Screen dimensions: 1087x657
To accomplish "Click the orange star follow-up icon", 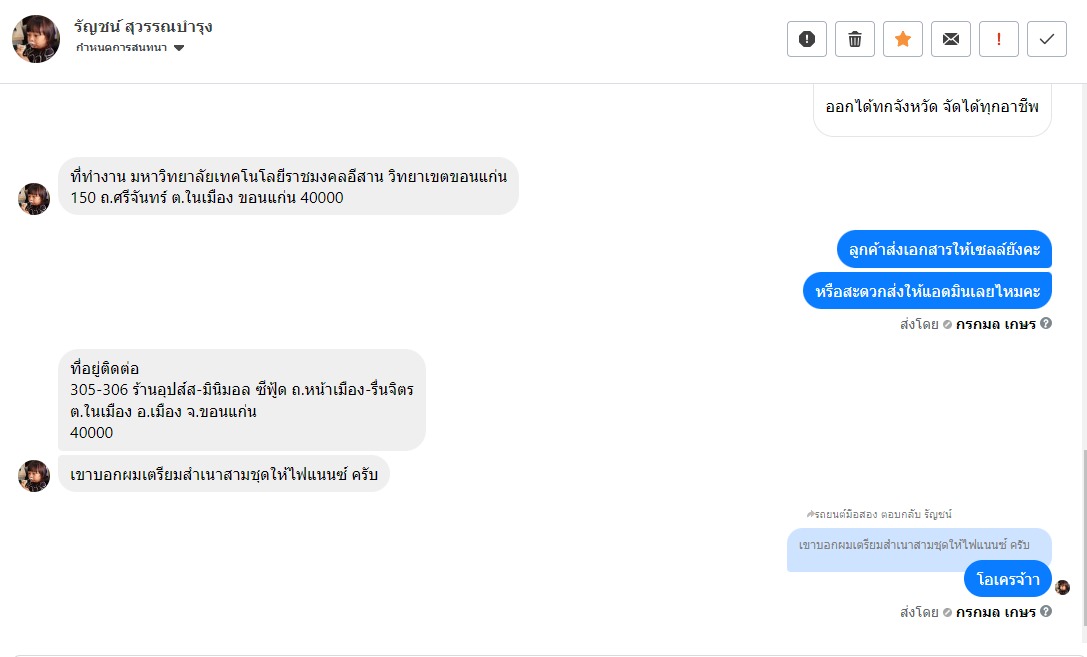I will click(x=903, y=39).
